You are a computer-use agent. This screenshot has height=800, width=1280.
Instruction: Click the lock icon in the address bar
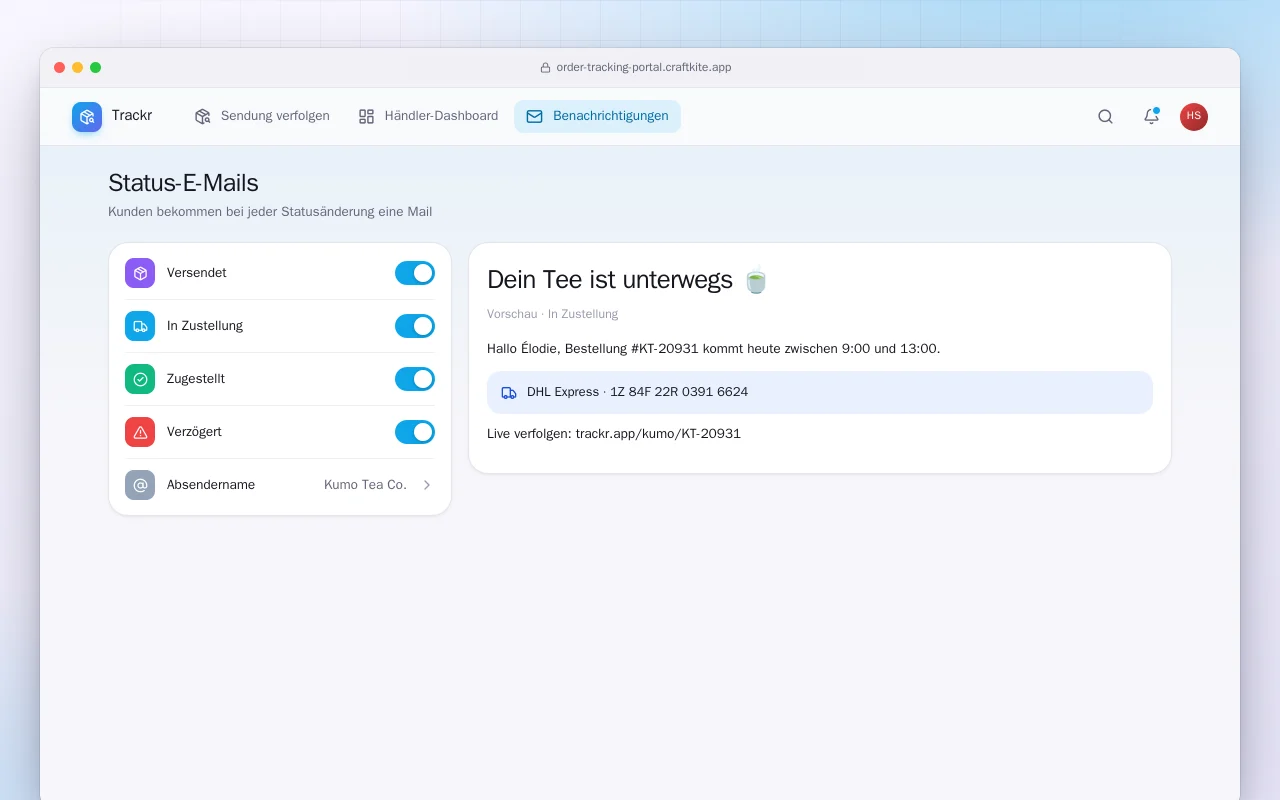545,68
